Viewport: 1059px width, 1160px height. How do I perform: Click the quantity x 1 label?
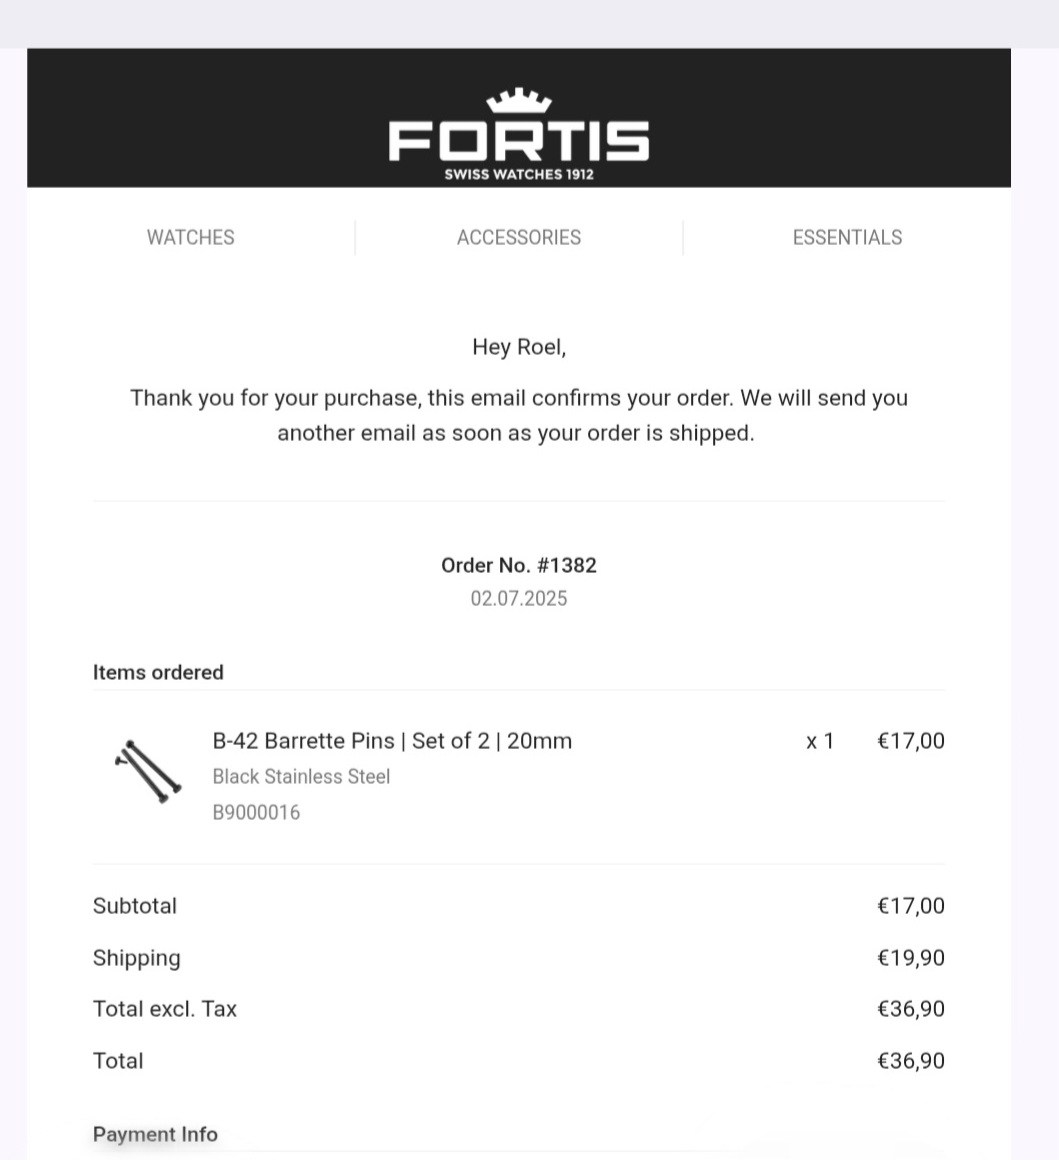[820, 741]
